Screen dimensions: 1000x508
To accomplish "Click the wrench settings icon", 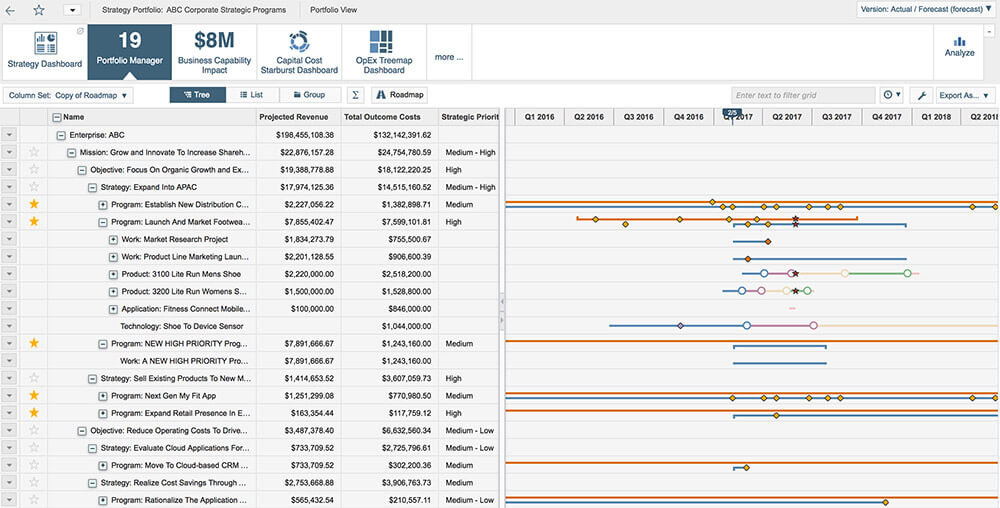I will pos(921,96).
